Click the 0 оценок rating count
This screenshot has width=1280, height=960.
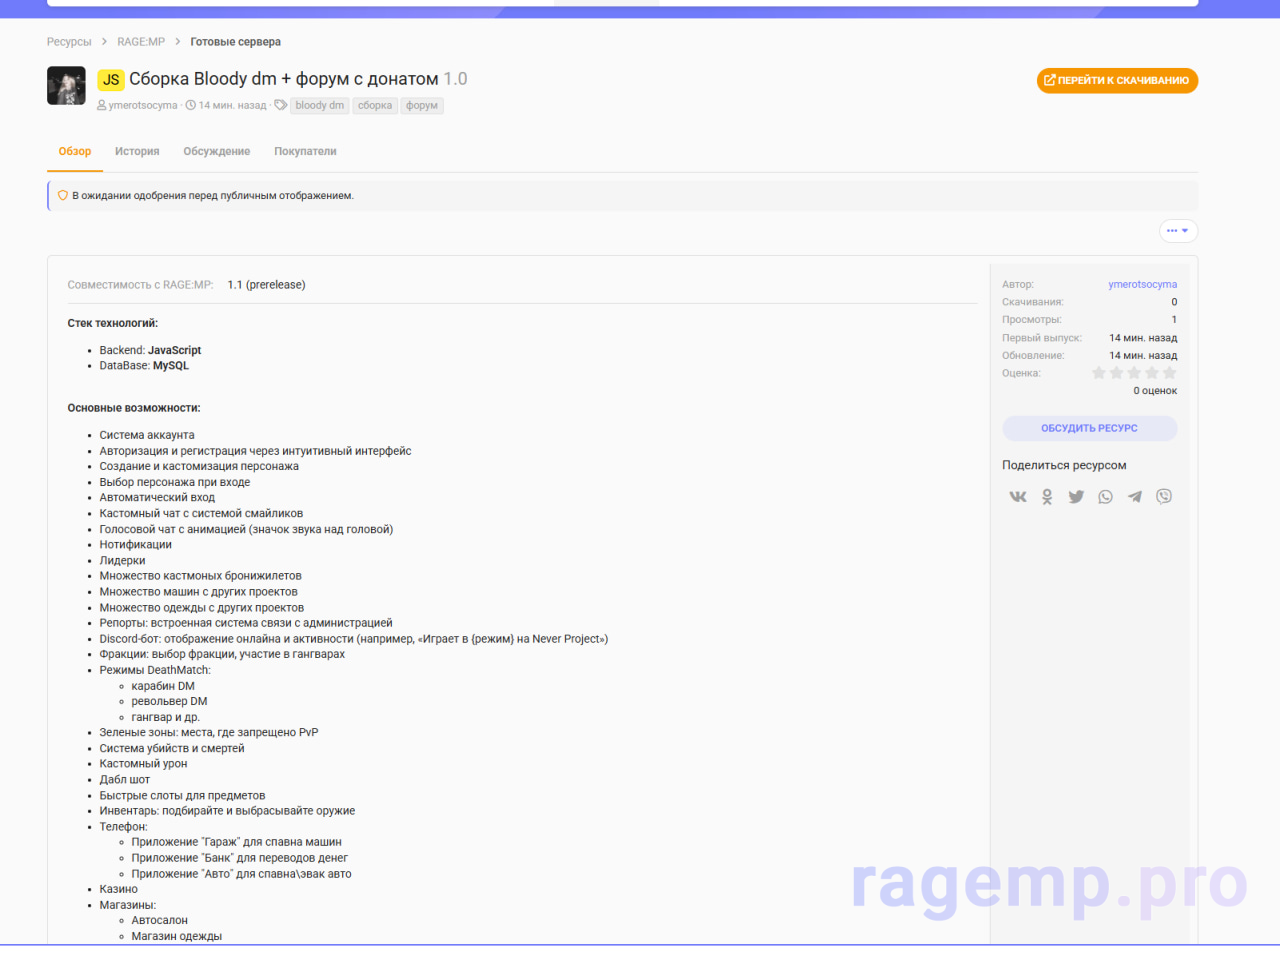coord(1155,391)
